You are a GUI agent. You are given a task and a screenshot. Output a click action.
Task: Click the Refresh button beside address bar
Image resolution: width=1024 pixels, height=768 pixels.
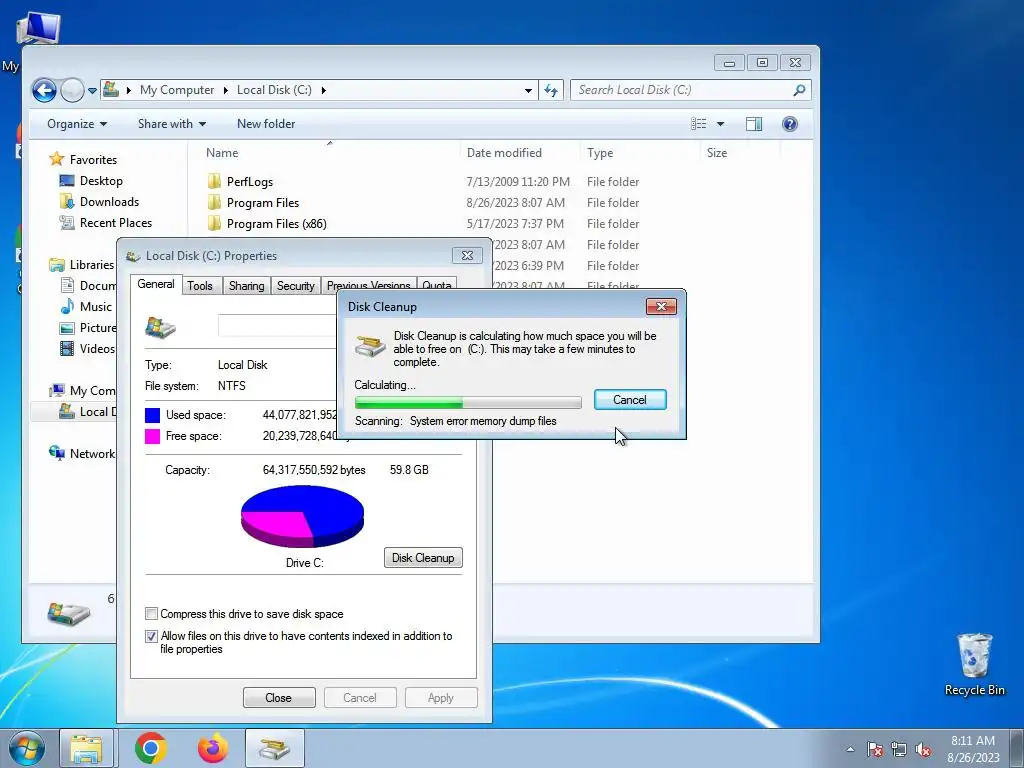551,90
